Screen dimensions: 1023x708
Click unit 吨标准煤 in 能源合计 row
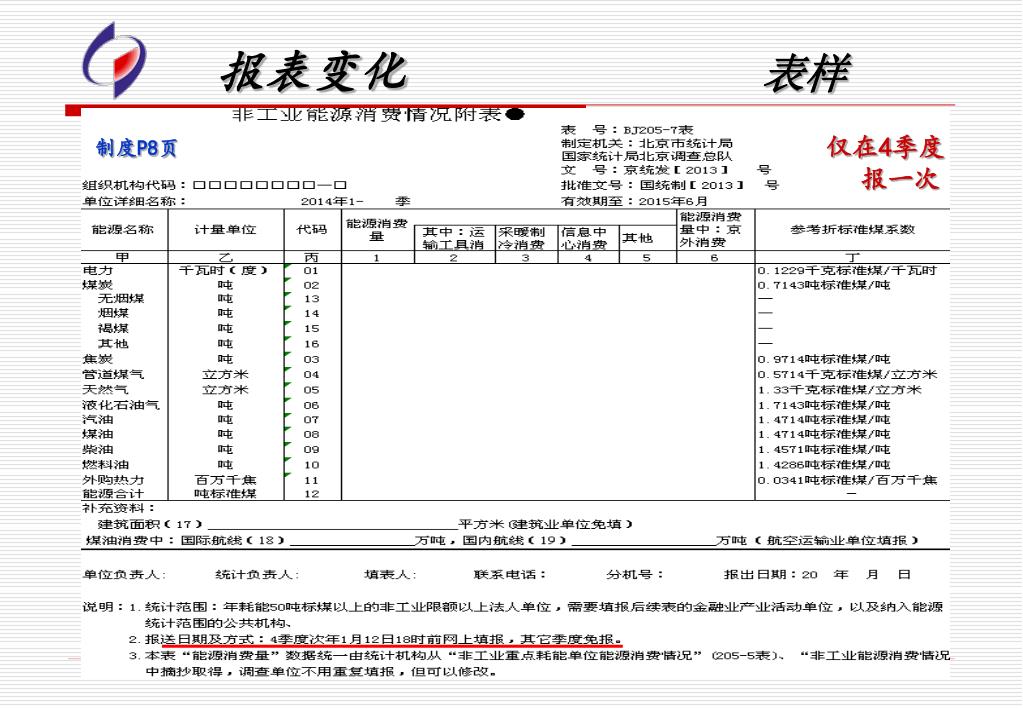226,494
